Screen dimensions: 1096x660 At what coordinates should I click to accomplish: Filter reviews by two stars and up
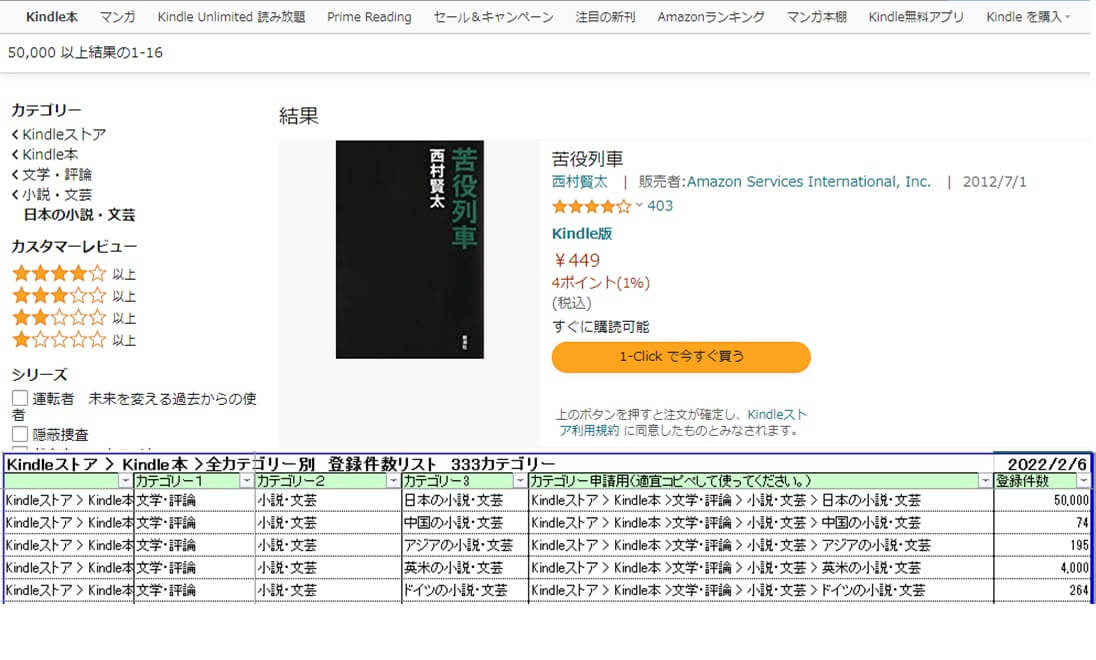click(x=58, y=318)
